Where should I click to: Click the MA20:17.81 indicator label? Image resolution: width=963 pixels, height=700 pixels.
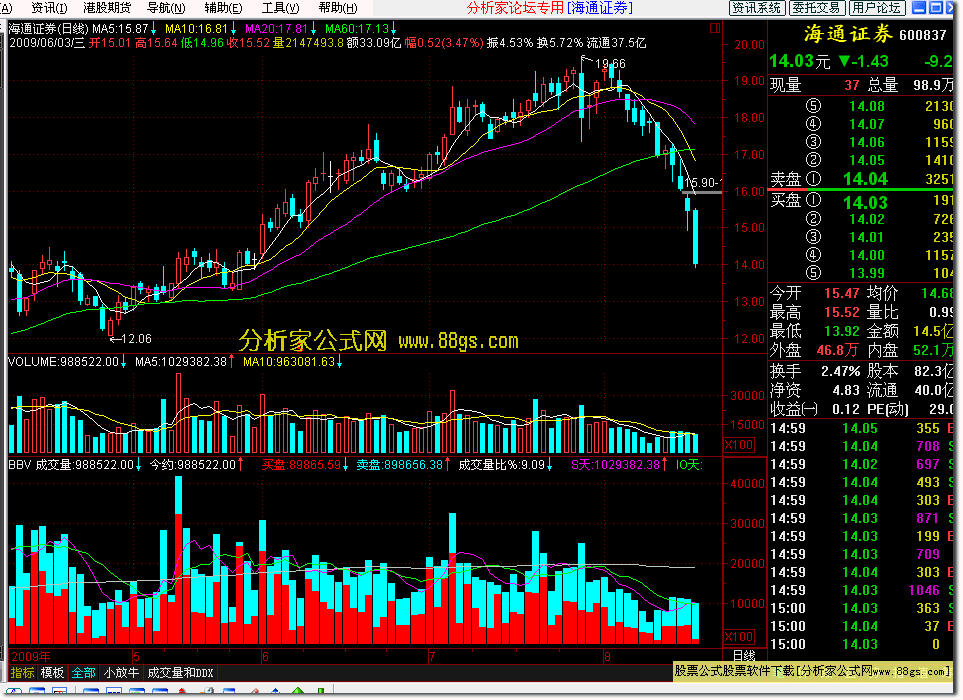(276, 29)
